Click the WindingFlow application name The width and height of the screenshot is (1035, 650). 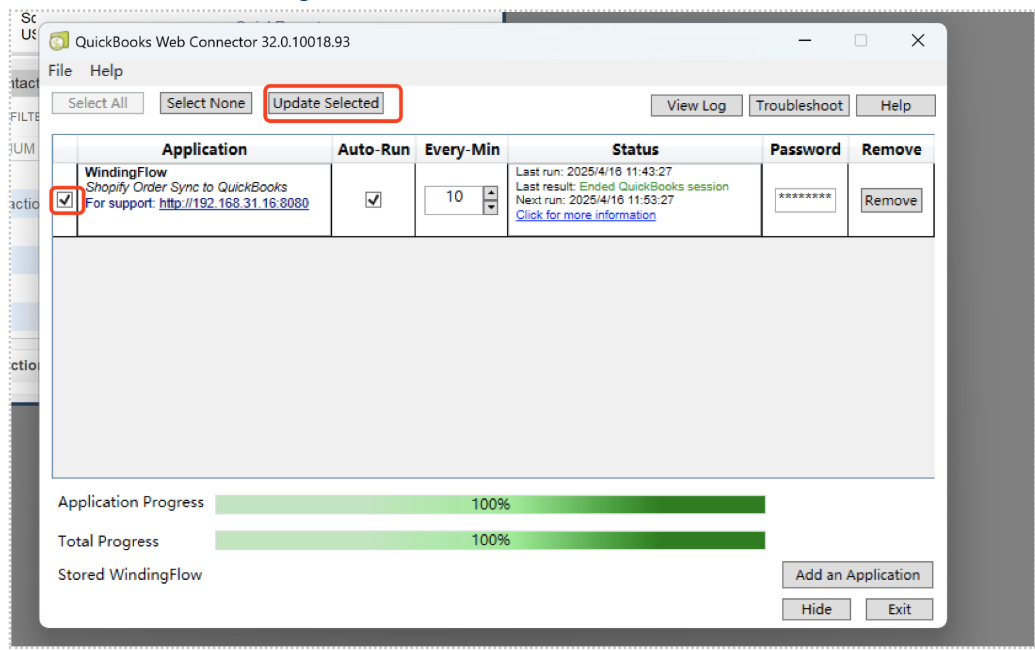click(126, 172)
